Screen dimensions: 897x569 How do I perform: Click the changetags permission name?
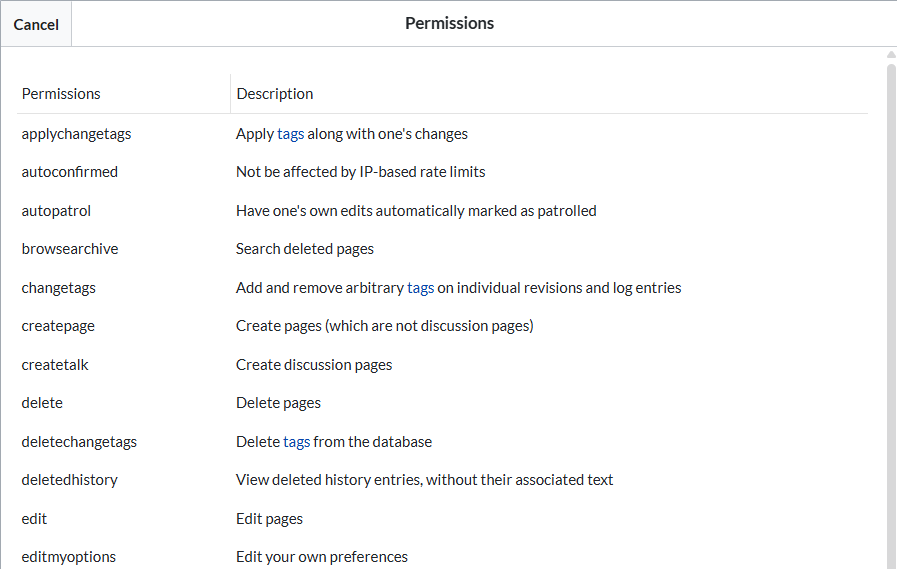tap(59, 287)
